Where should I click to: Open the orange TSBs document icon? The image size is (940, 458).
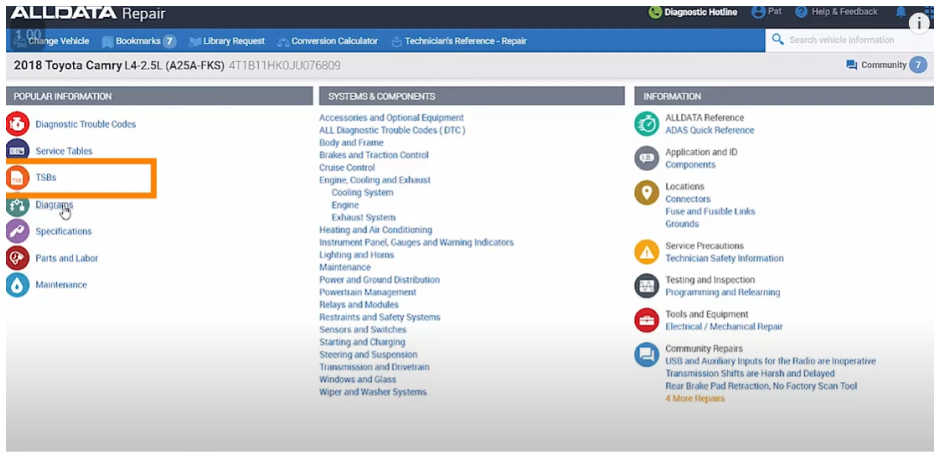tap(17, 178)
